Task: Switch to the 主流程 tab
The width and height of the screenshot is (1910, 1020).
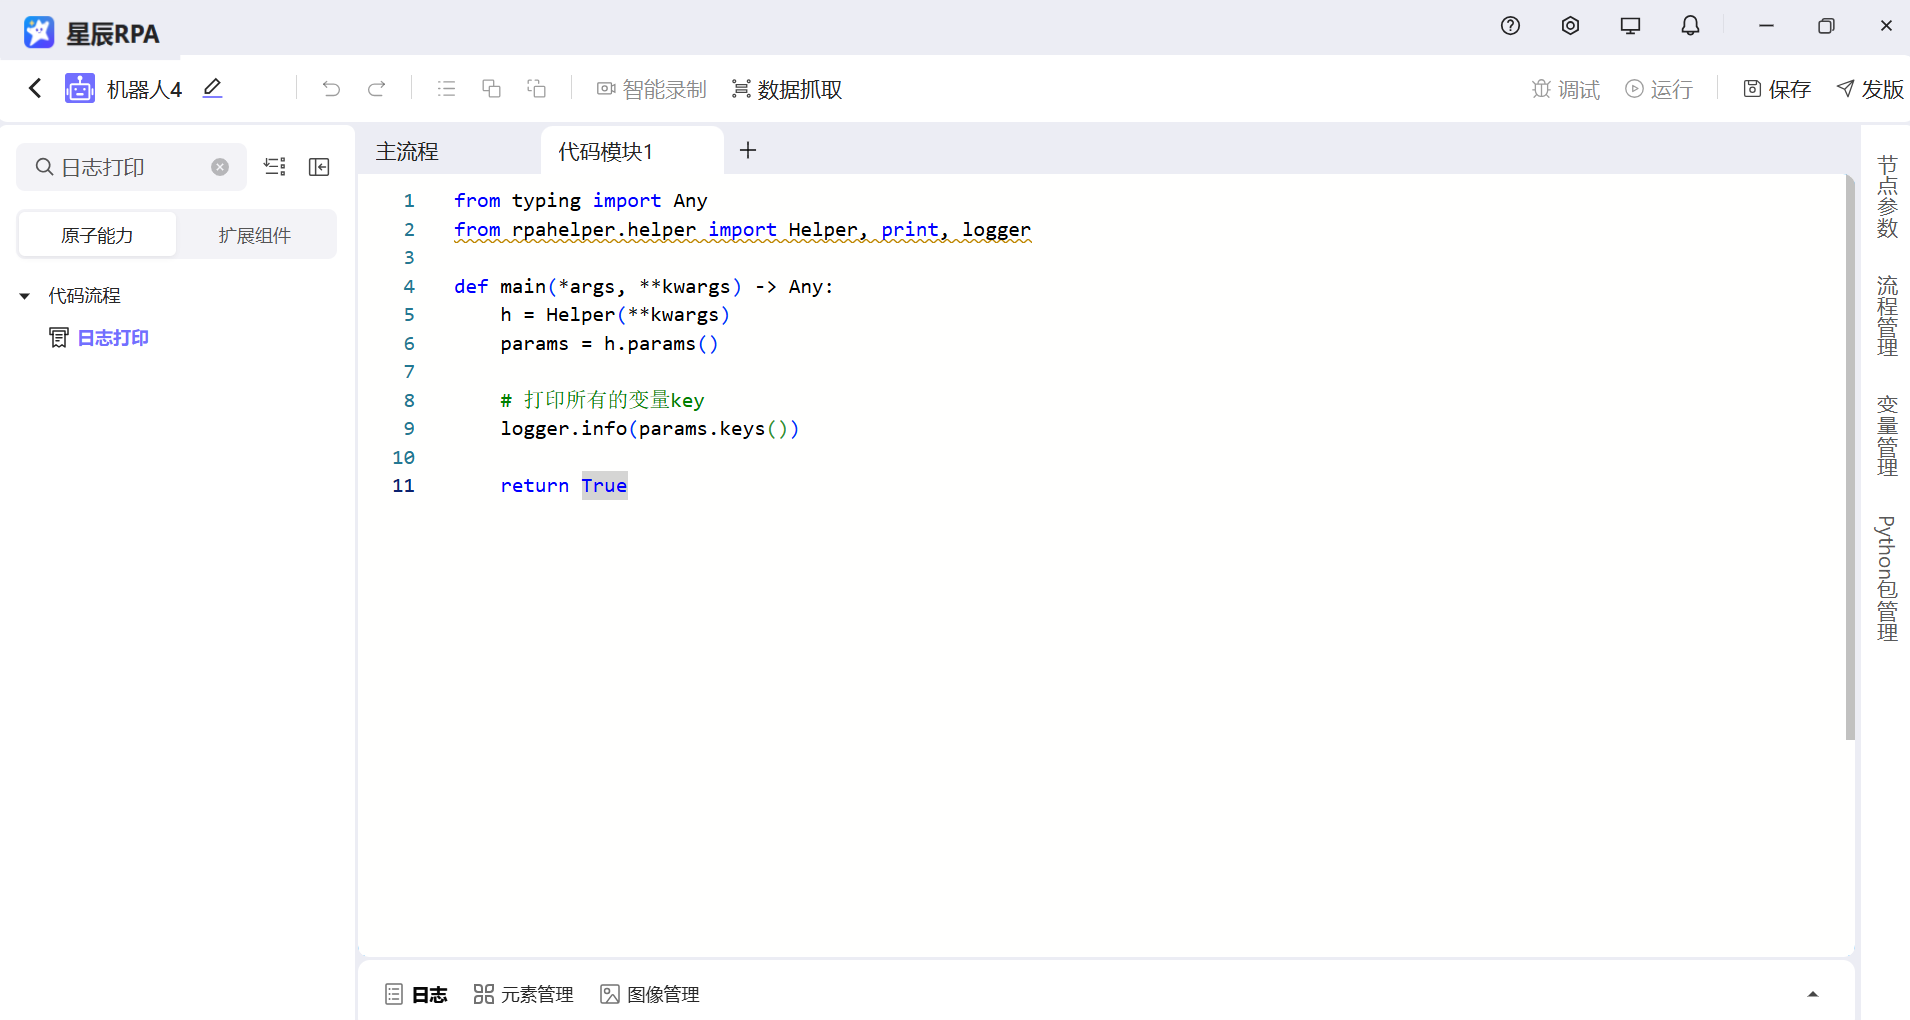Action: (x=407, y=152)
